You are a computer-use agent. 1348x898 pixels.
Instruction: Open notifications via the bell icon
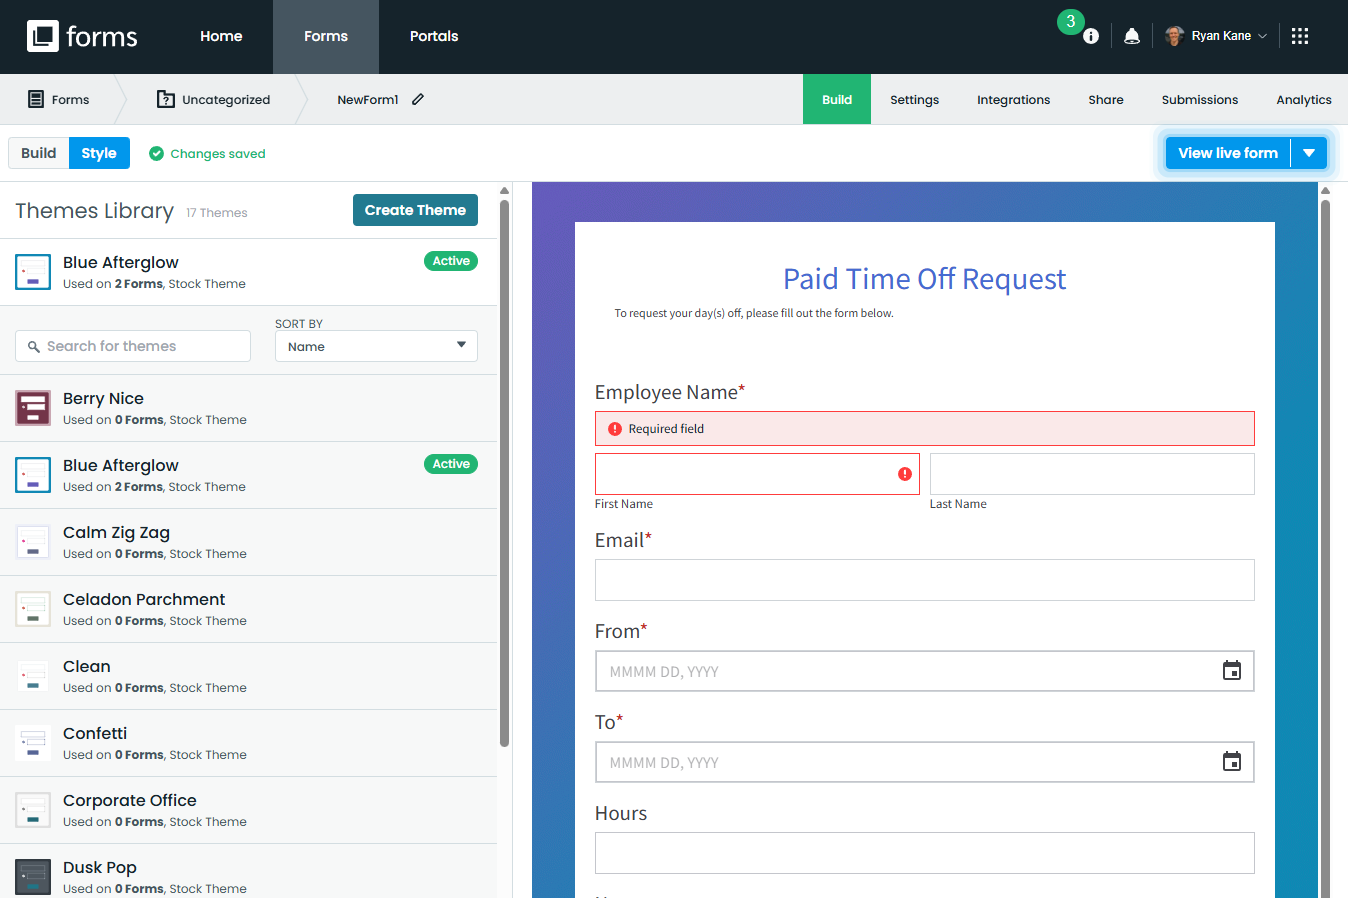pos(1131,35)
